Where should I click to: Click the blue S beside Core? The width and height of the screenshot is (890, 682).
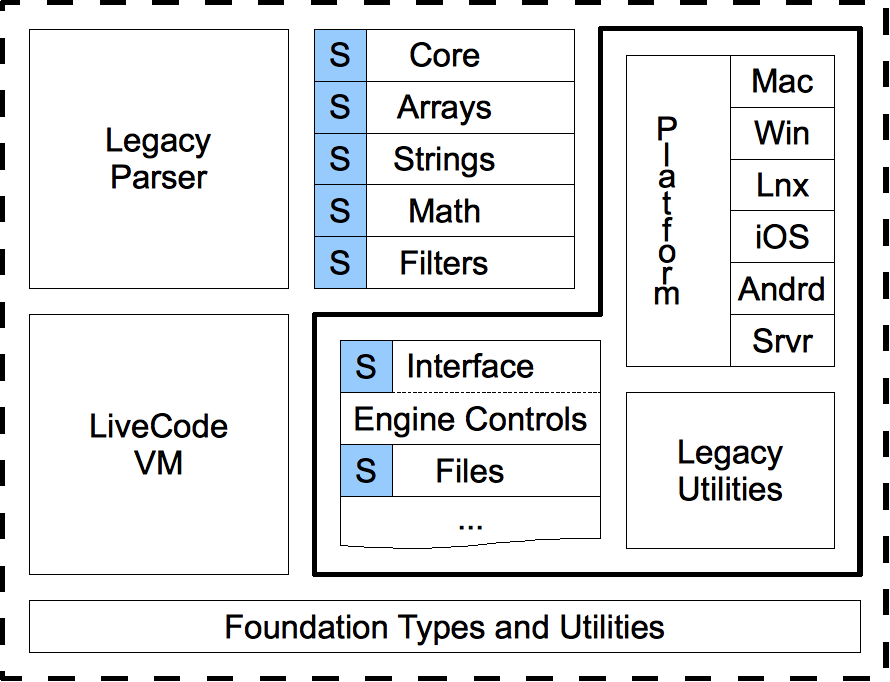tap(341, 55)
